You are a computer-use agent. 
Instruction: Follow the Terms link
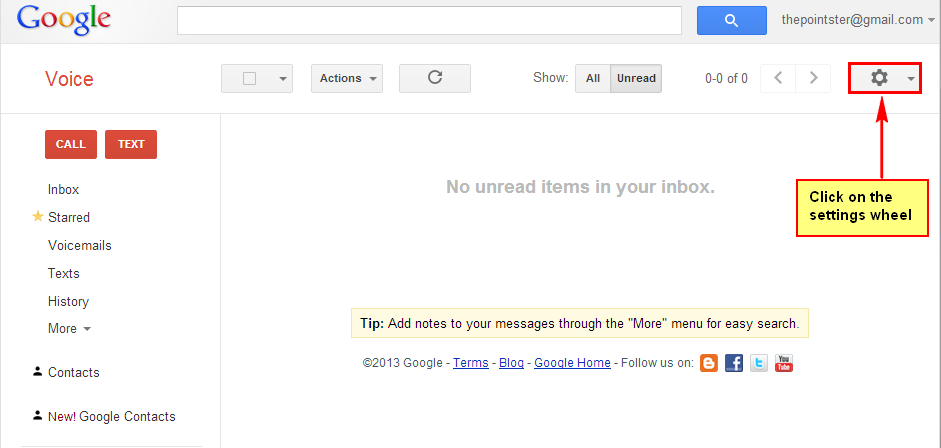pos(470,363)
